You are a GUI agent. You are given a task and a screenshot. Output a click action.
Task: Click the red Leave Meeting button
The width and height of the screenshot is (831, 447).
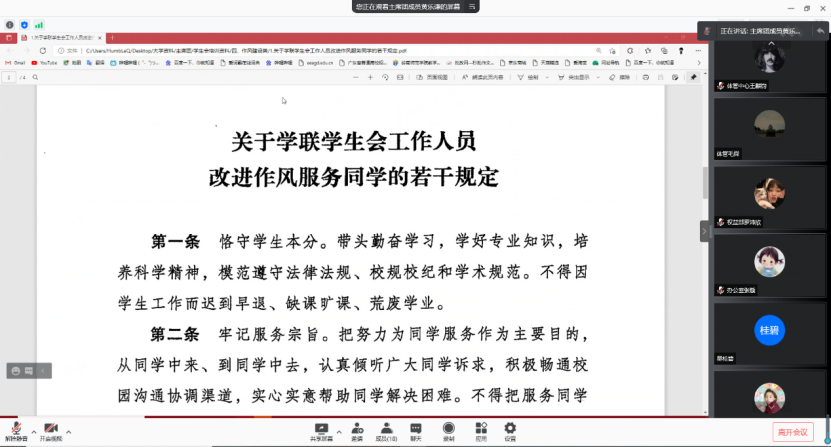point(792,431)
